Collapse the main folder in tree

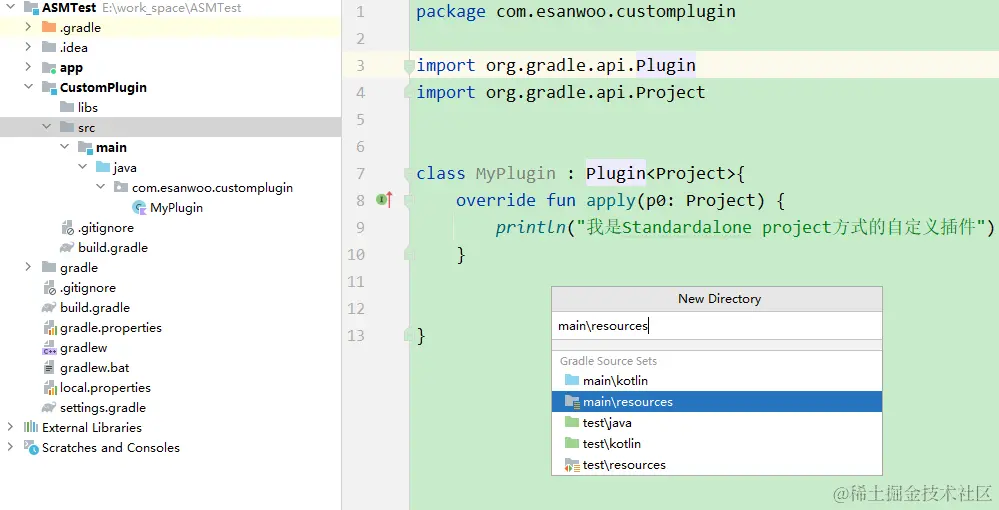(64, 147)
